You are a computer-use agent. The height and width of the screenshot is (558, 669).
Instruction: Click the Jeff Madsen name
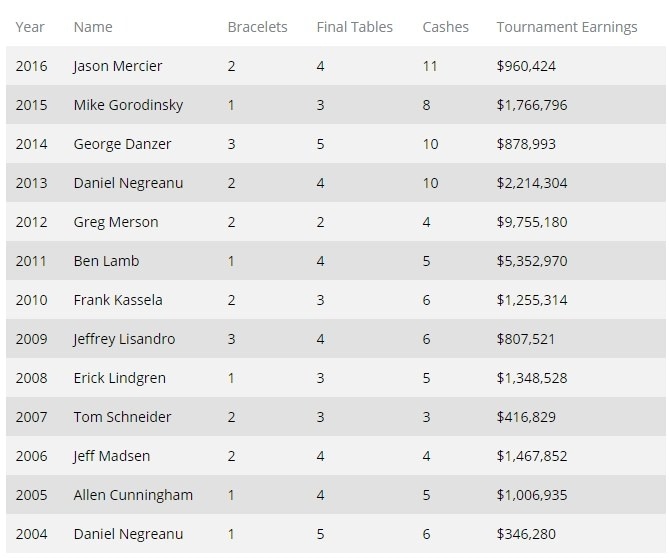click(x=112, y=456)
